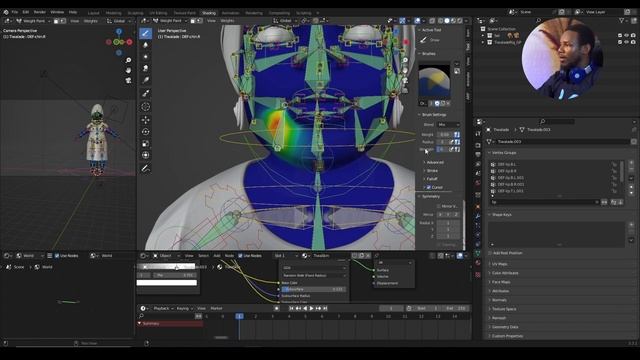Click mirror X axis button in Symmetry
The image size is (640, 360).
(440, 214)
